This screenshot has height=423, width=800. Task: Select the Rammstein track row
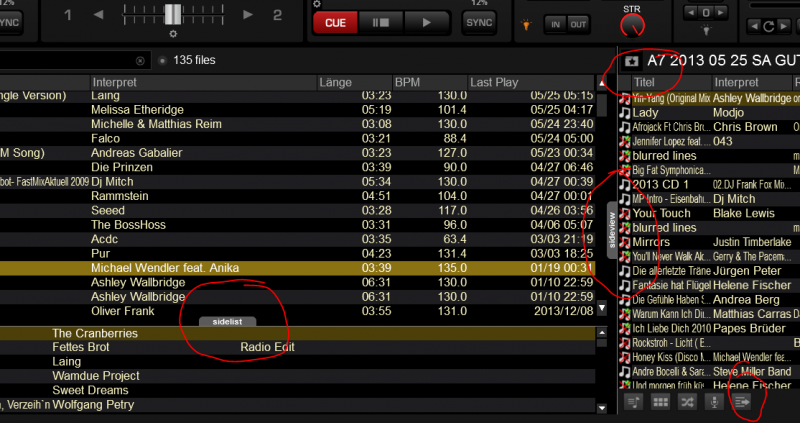tap(297, 196)
